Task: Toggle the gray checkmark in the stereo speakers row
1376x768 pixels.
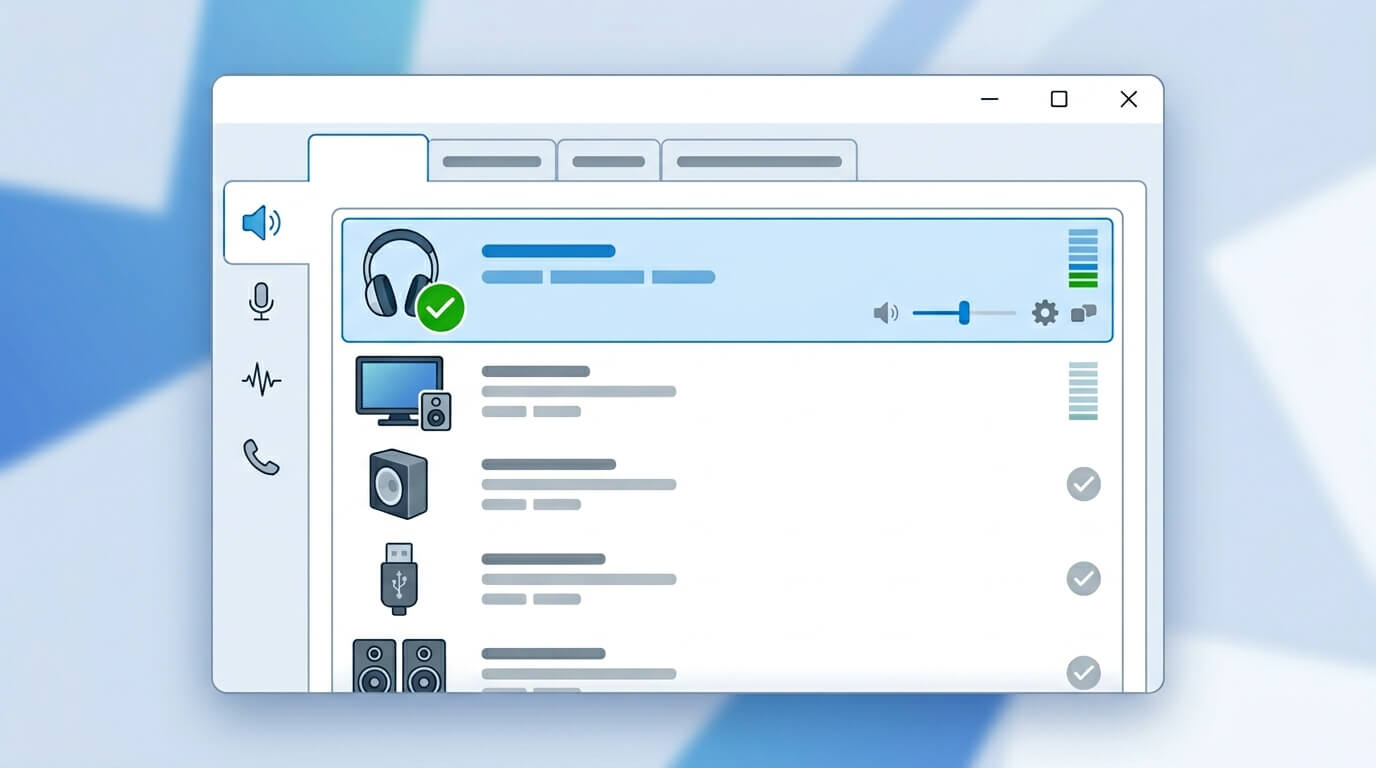Action: 1083,672
